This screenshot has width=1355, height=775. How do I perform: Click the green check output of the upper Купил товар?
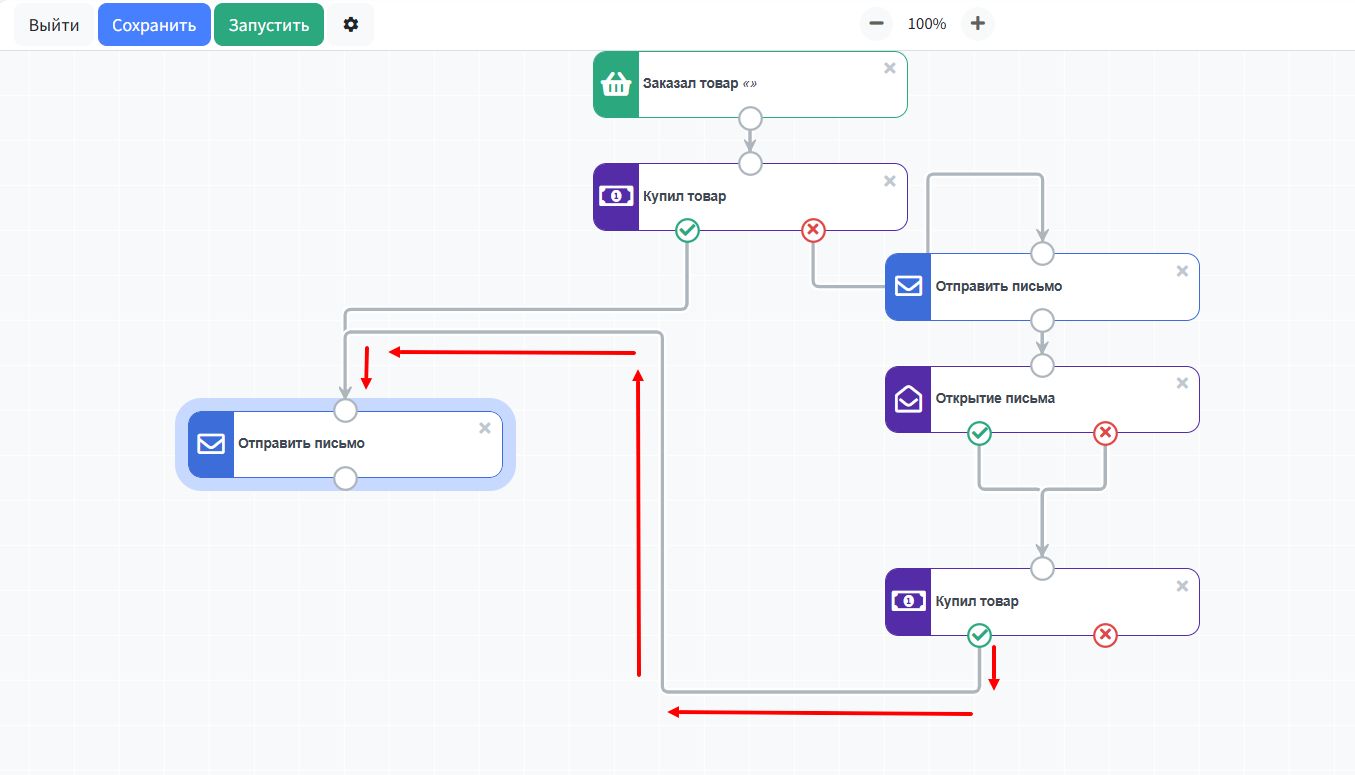(687, 231)
